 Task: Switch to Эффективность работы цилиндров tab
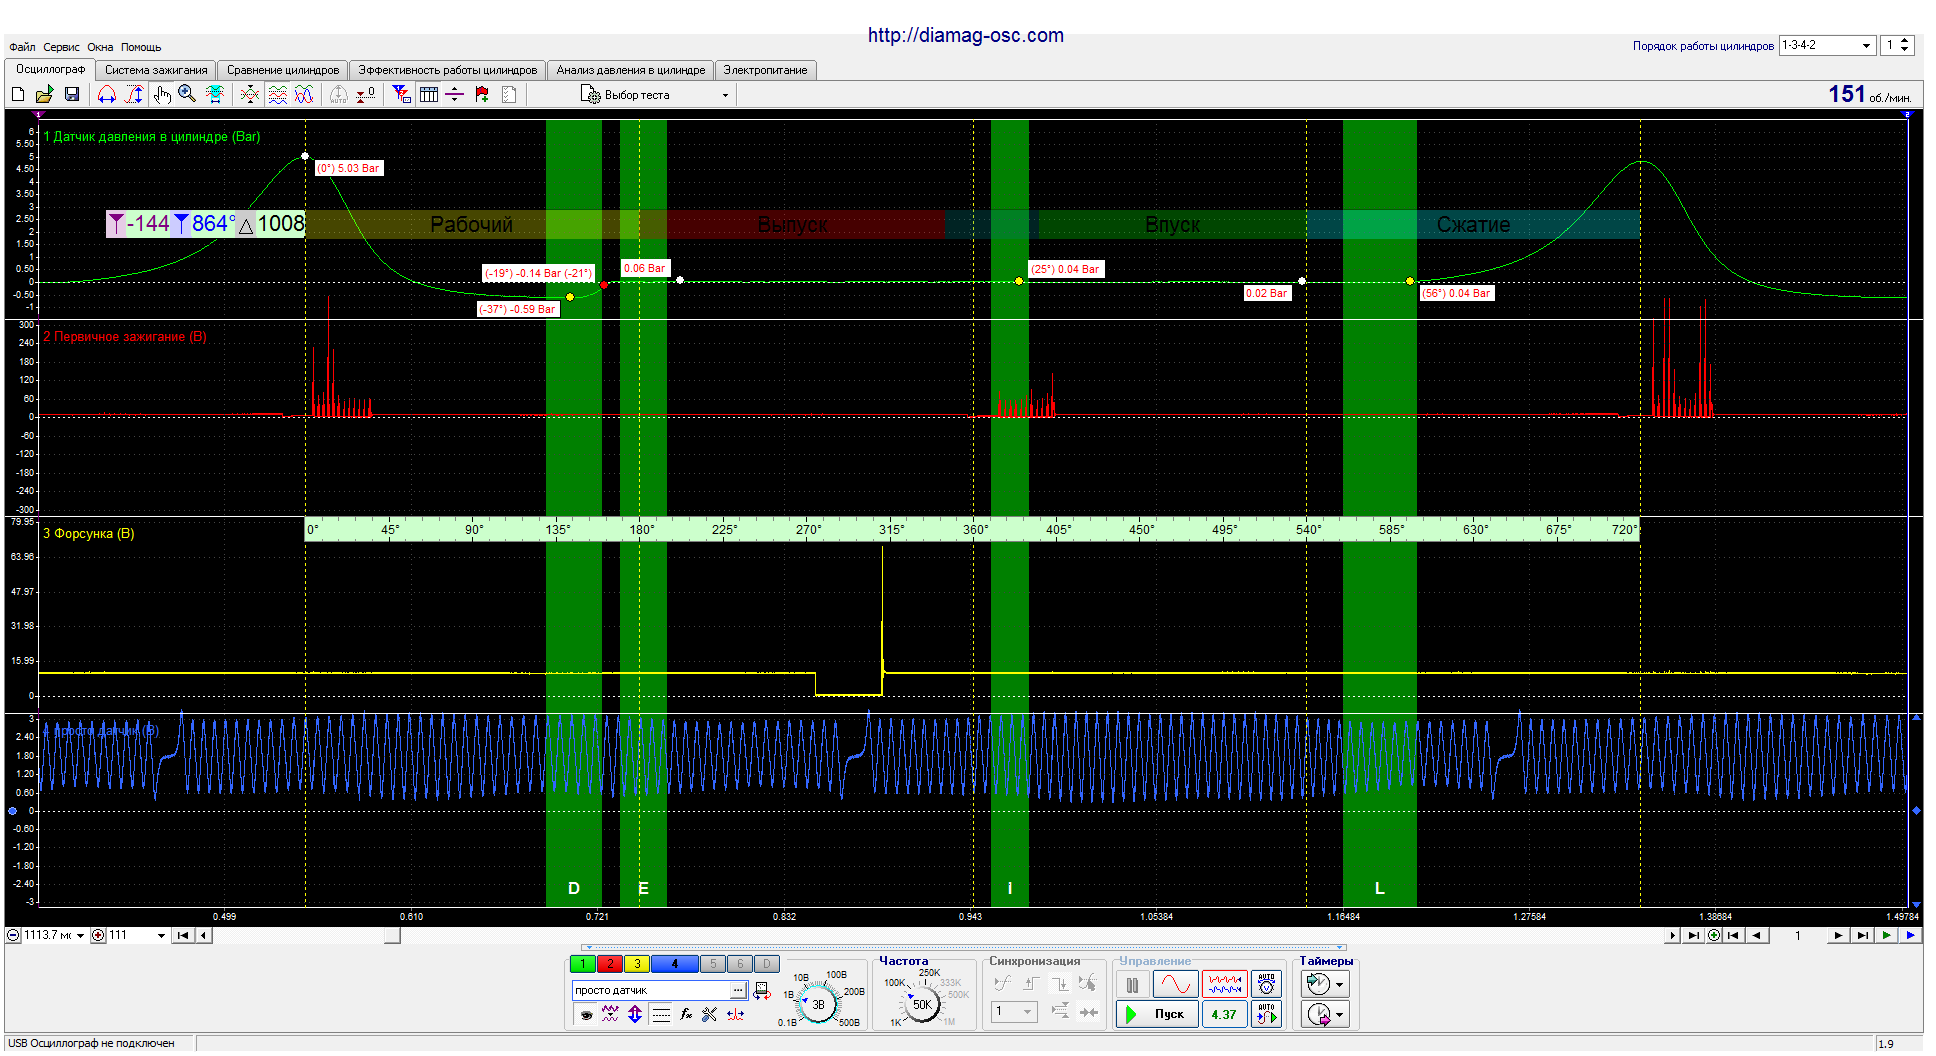point(447,70)
